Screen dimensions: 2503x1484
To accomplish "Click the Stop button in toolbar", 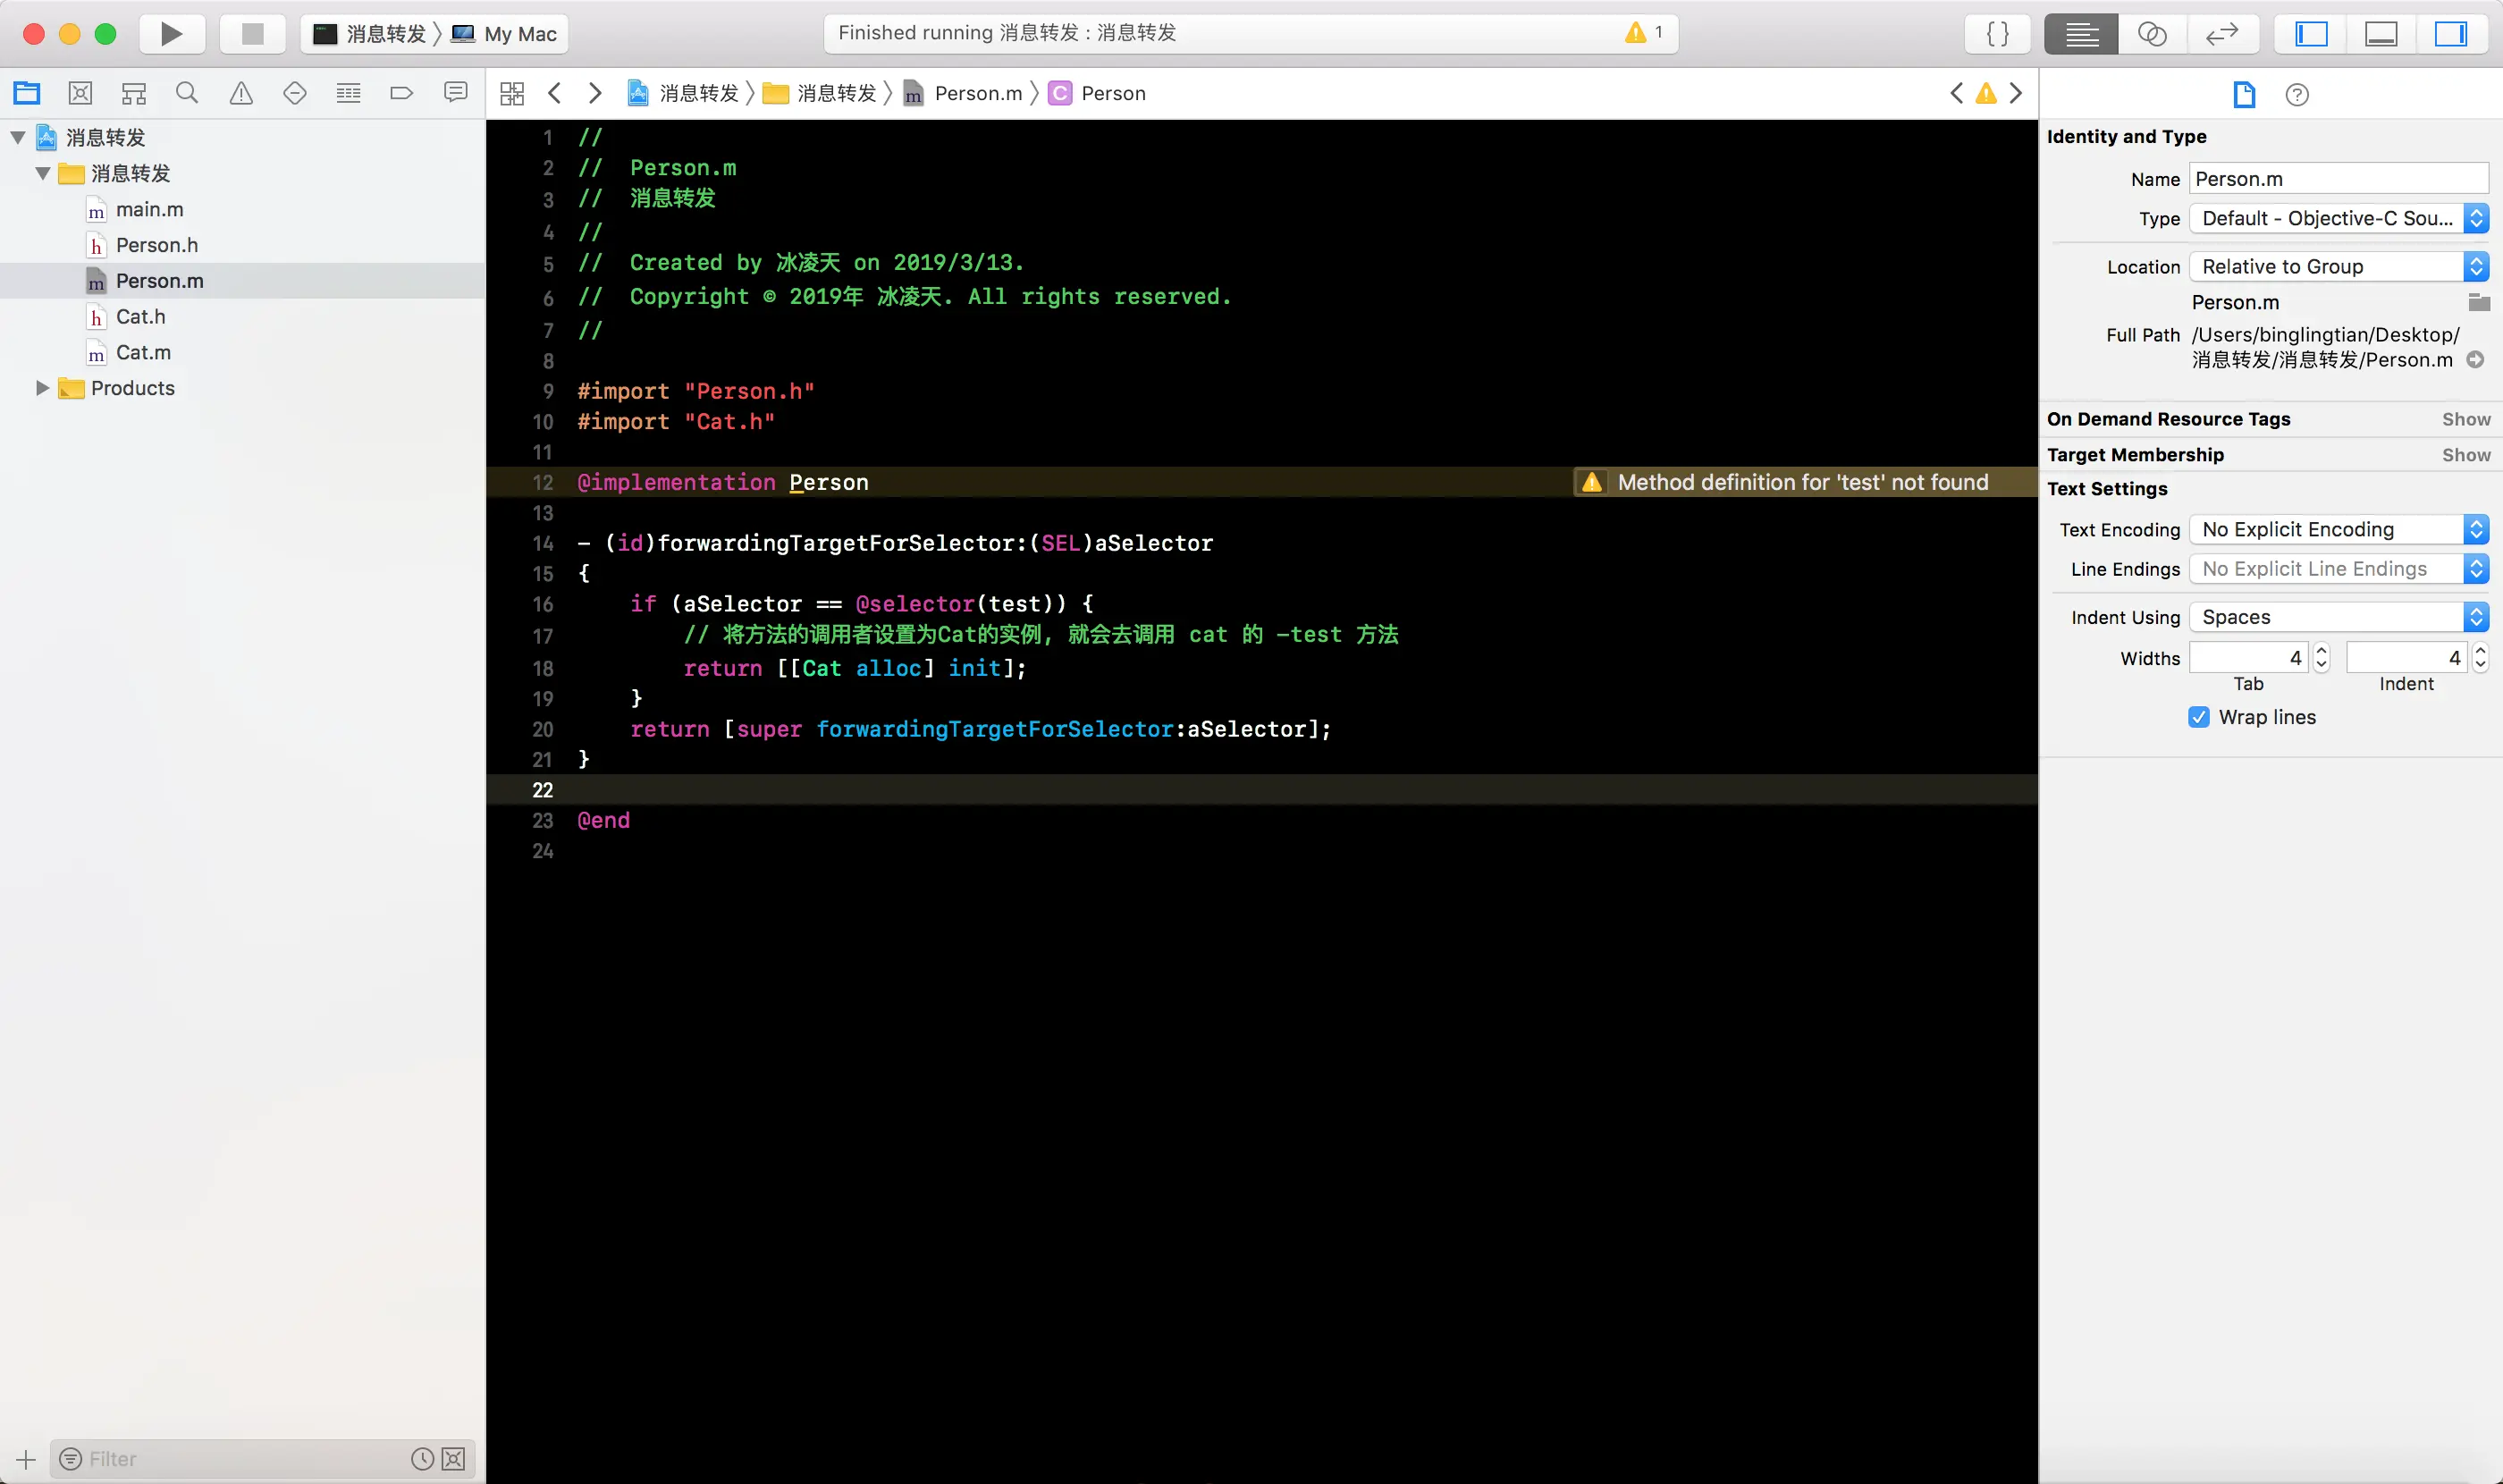I will 252,34.
